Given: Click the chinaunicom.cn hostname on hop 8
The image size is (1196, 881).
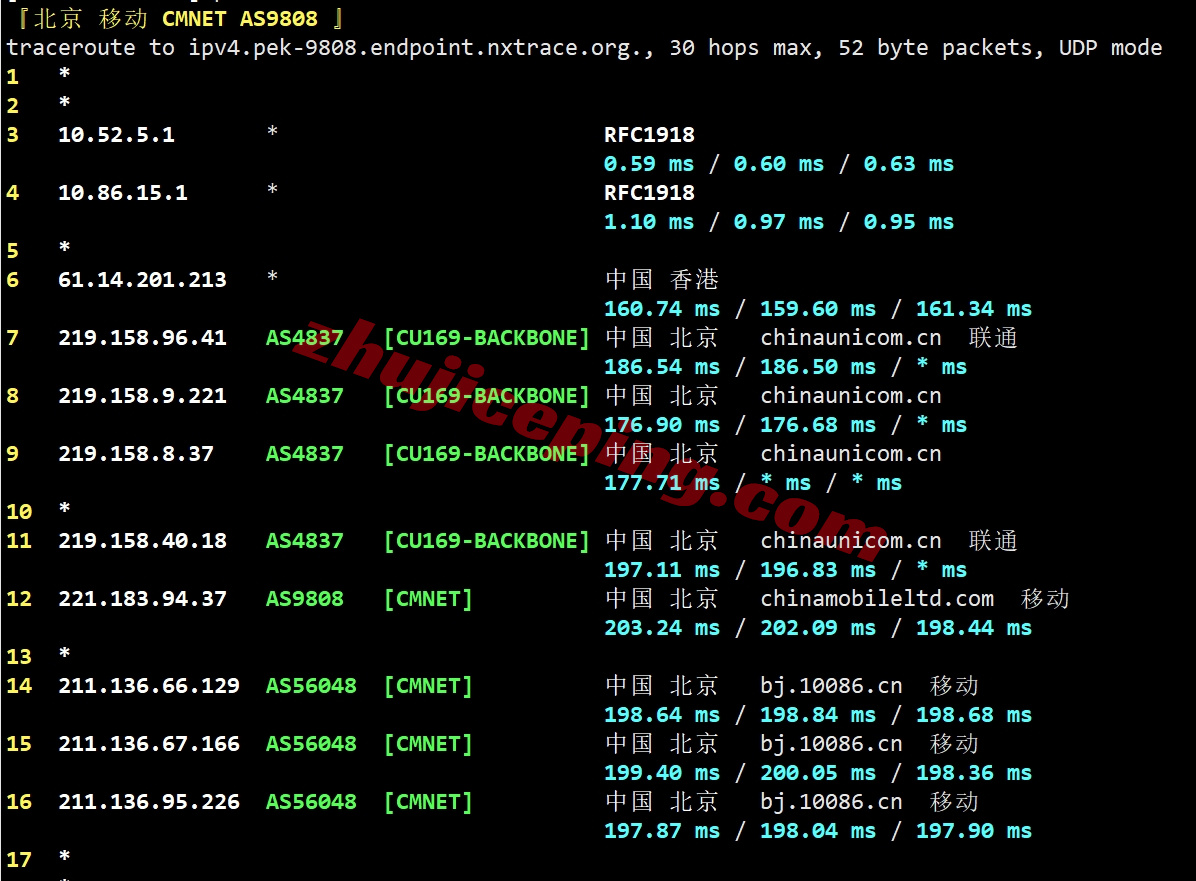Looking at the screenshot, I should [850, 396].
